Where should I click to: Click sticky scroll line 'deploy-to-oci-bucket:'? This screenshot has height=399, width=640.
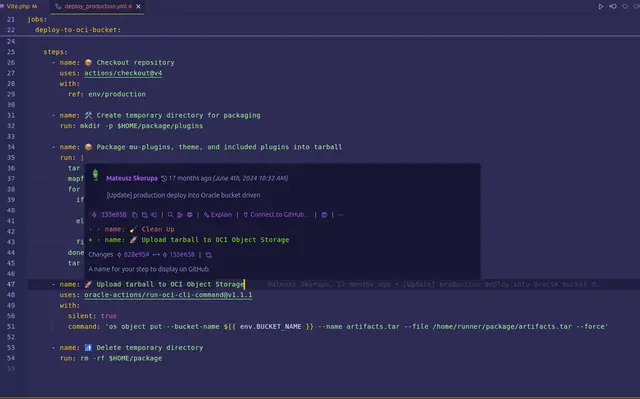point(78,30)
